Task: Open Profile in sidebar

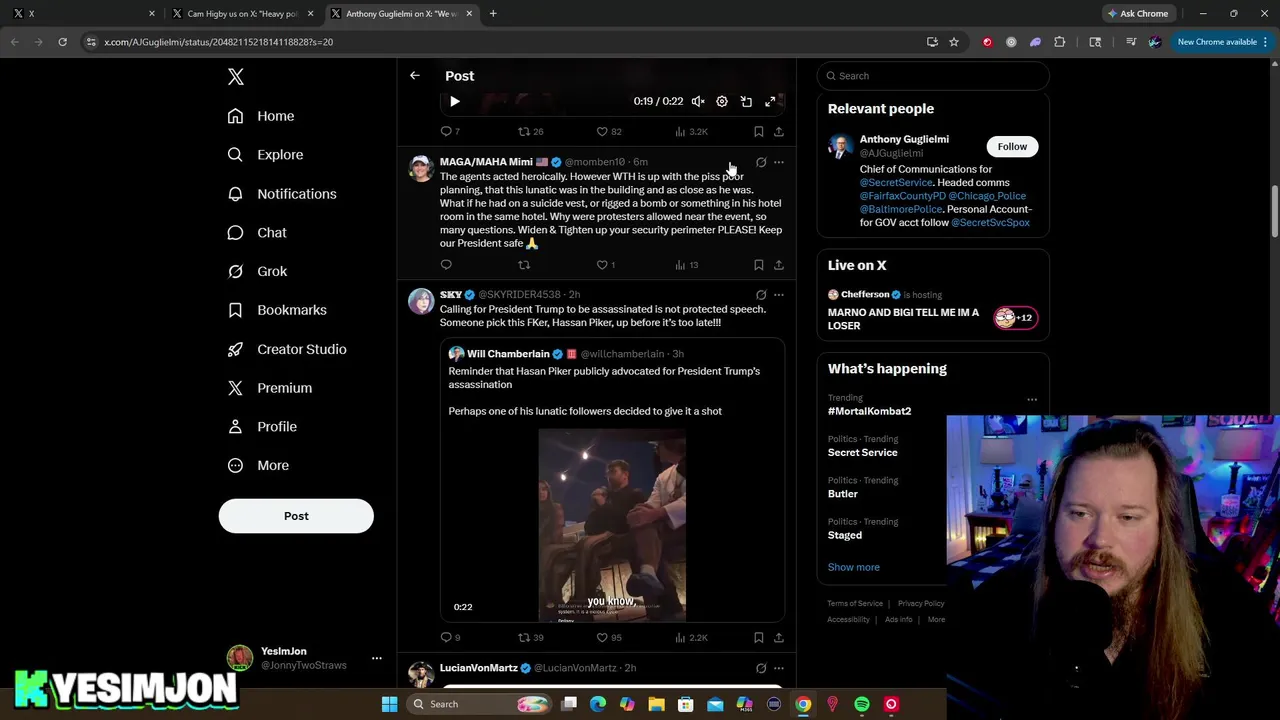Action: (261, 427)
